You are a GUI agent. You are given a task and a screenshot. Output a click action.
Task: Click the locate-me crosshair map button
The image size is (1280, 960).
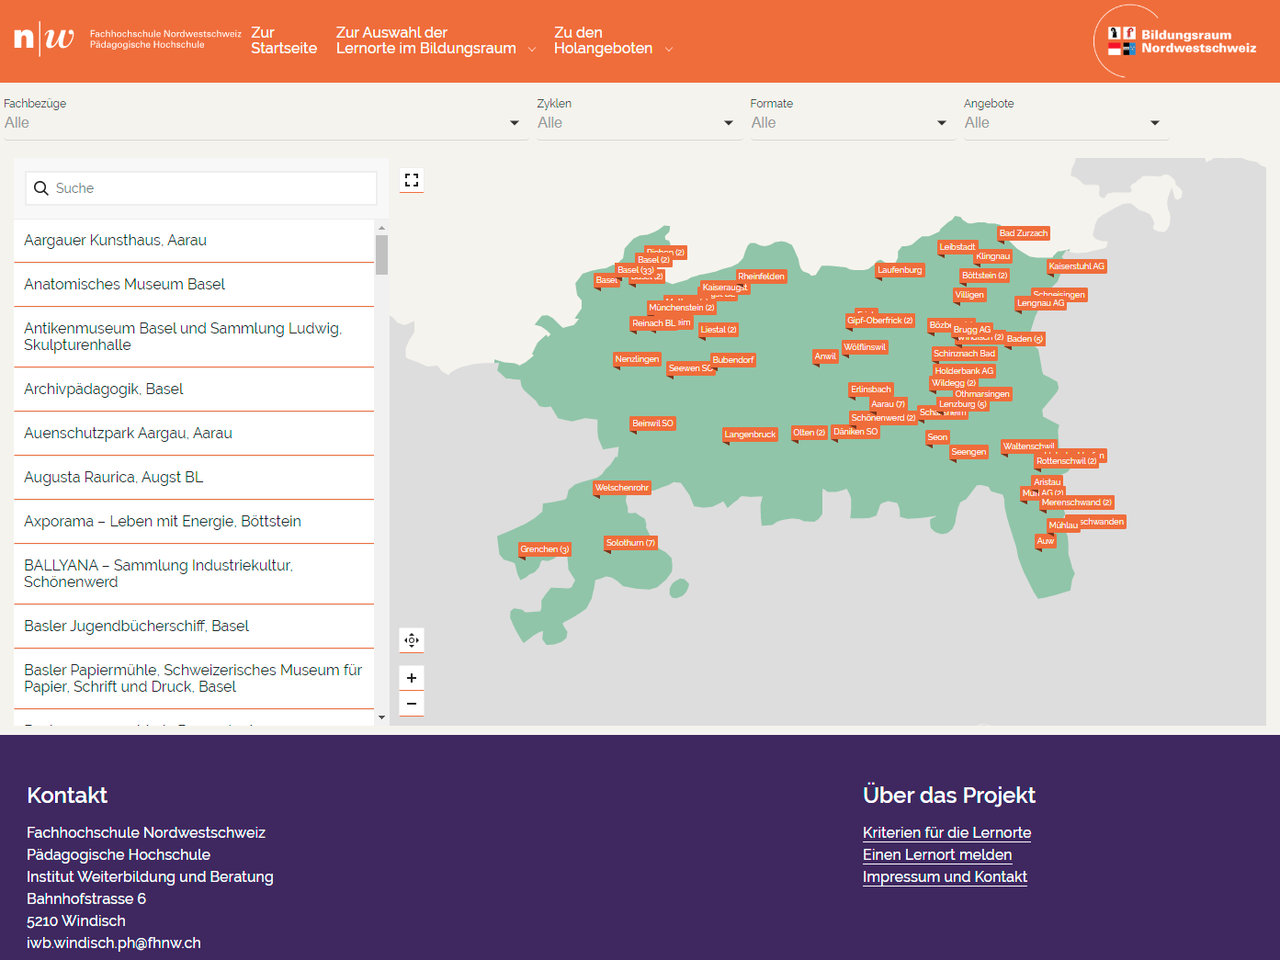coord(411,640)
